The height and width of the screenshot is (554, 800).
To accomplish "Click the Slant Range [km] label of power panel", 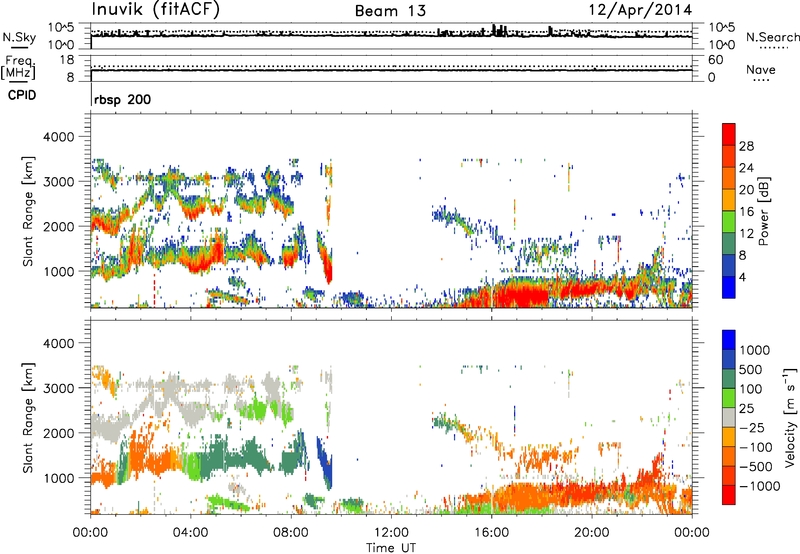I will 28,211.
